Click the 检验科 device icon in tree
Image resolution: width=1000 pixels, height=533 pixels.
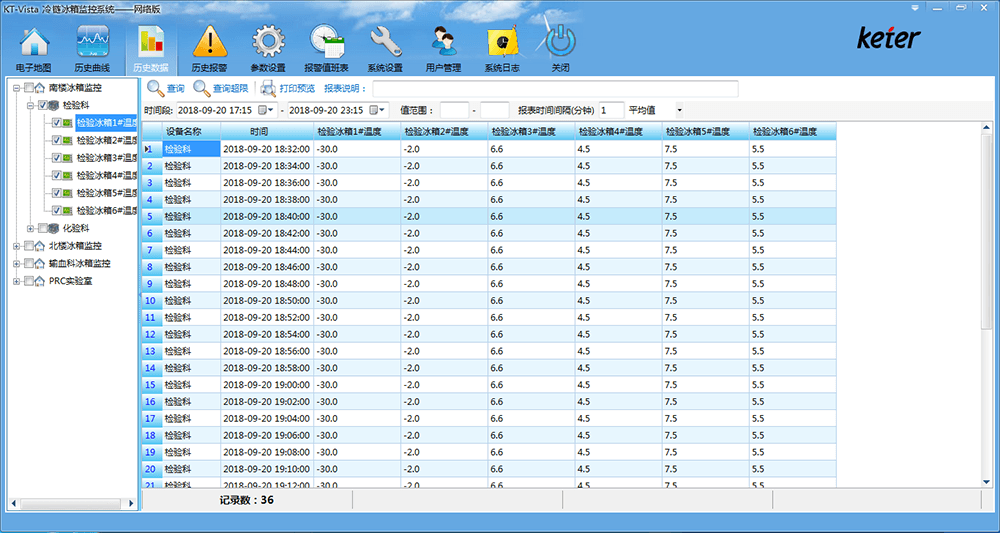tap(54, 105)
